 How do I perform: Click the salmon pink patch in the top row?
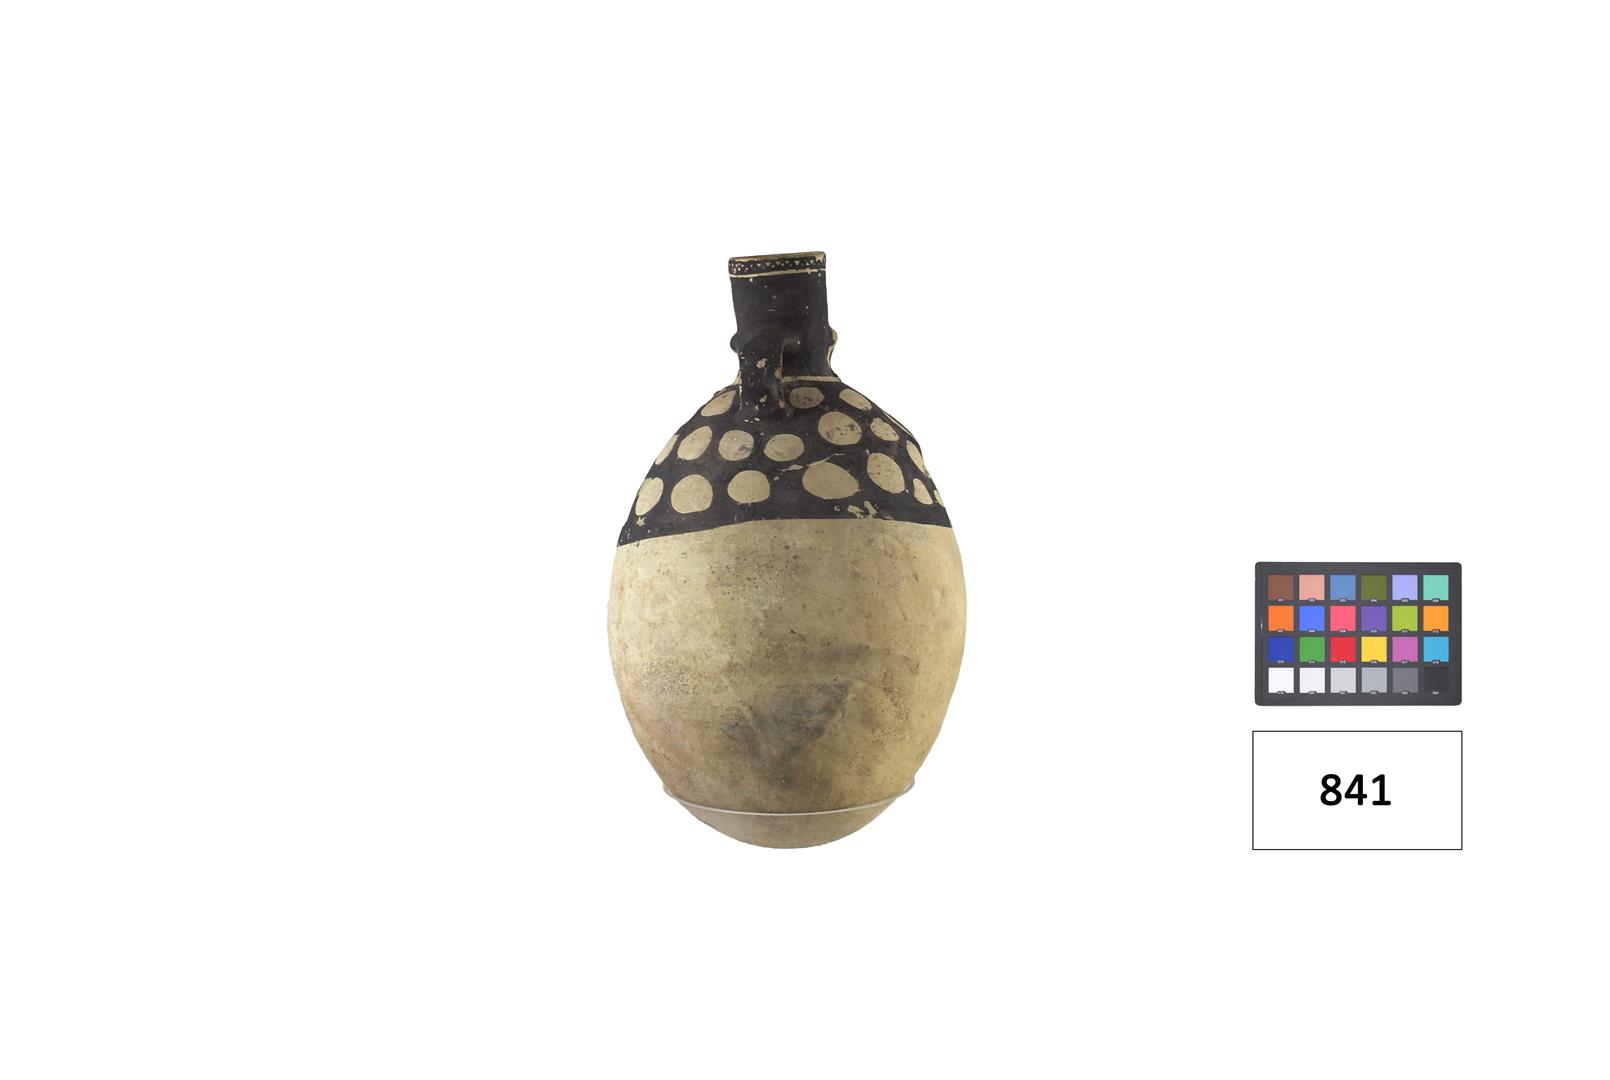point(1312,587)
